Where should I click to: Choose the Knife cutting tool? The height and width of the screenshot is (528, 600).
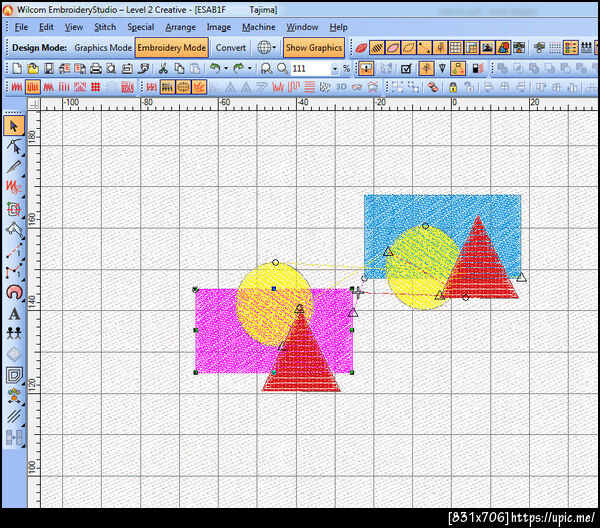point(14,168)
